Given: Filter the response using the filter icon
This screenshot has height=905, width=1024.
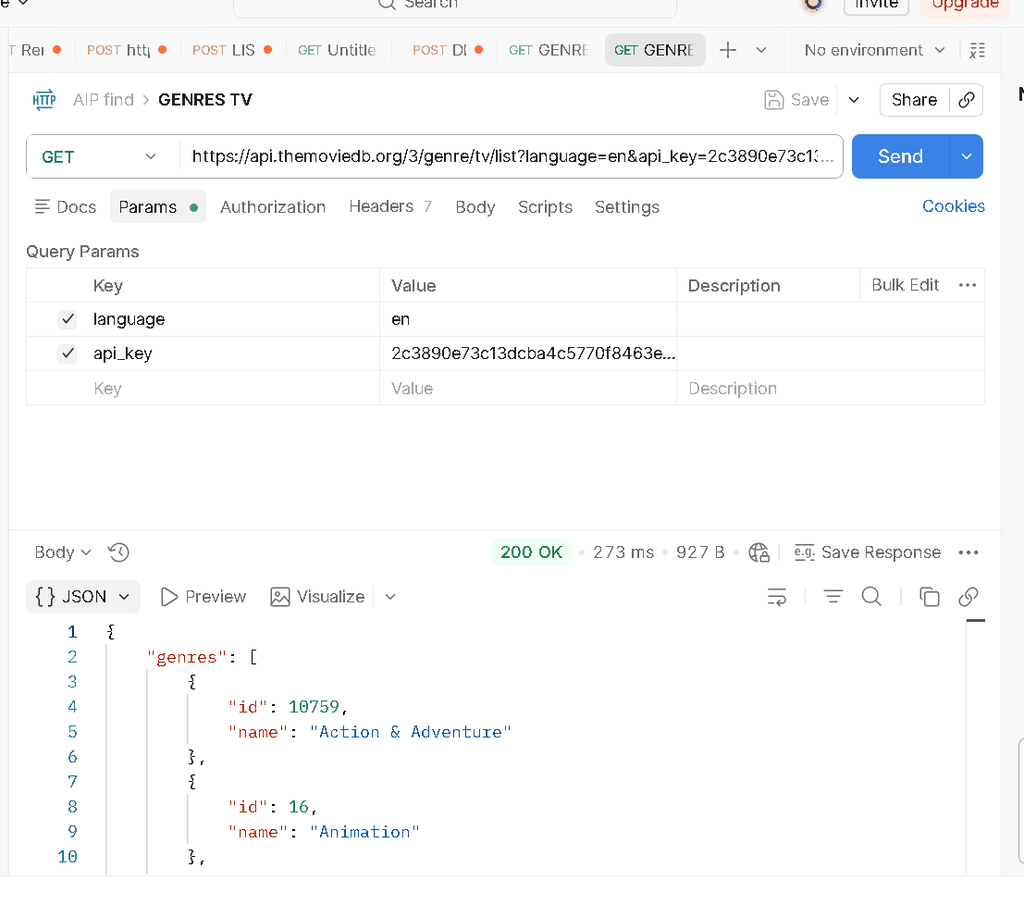Looking at the screenshot, I should point(833,597).
